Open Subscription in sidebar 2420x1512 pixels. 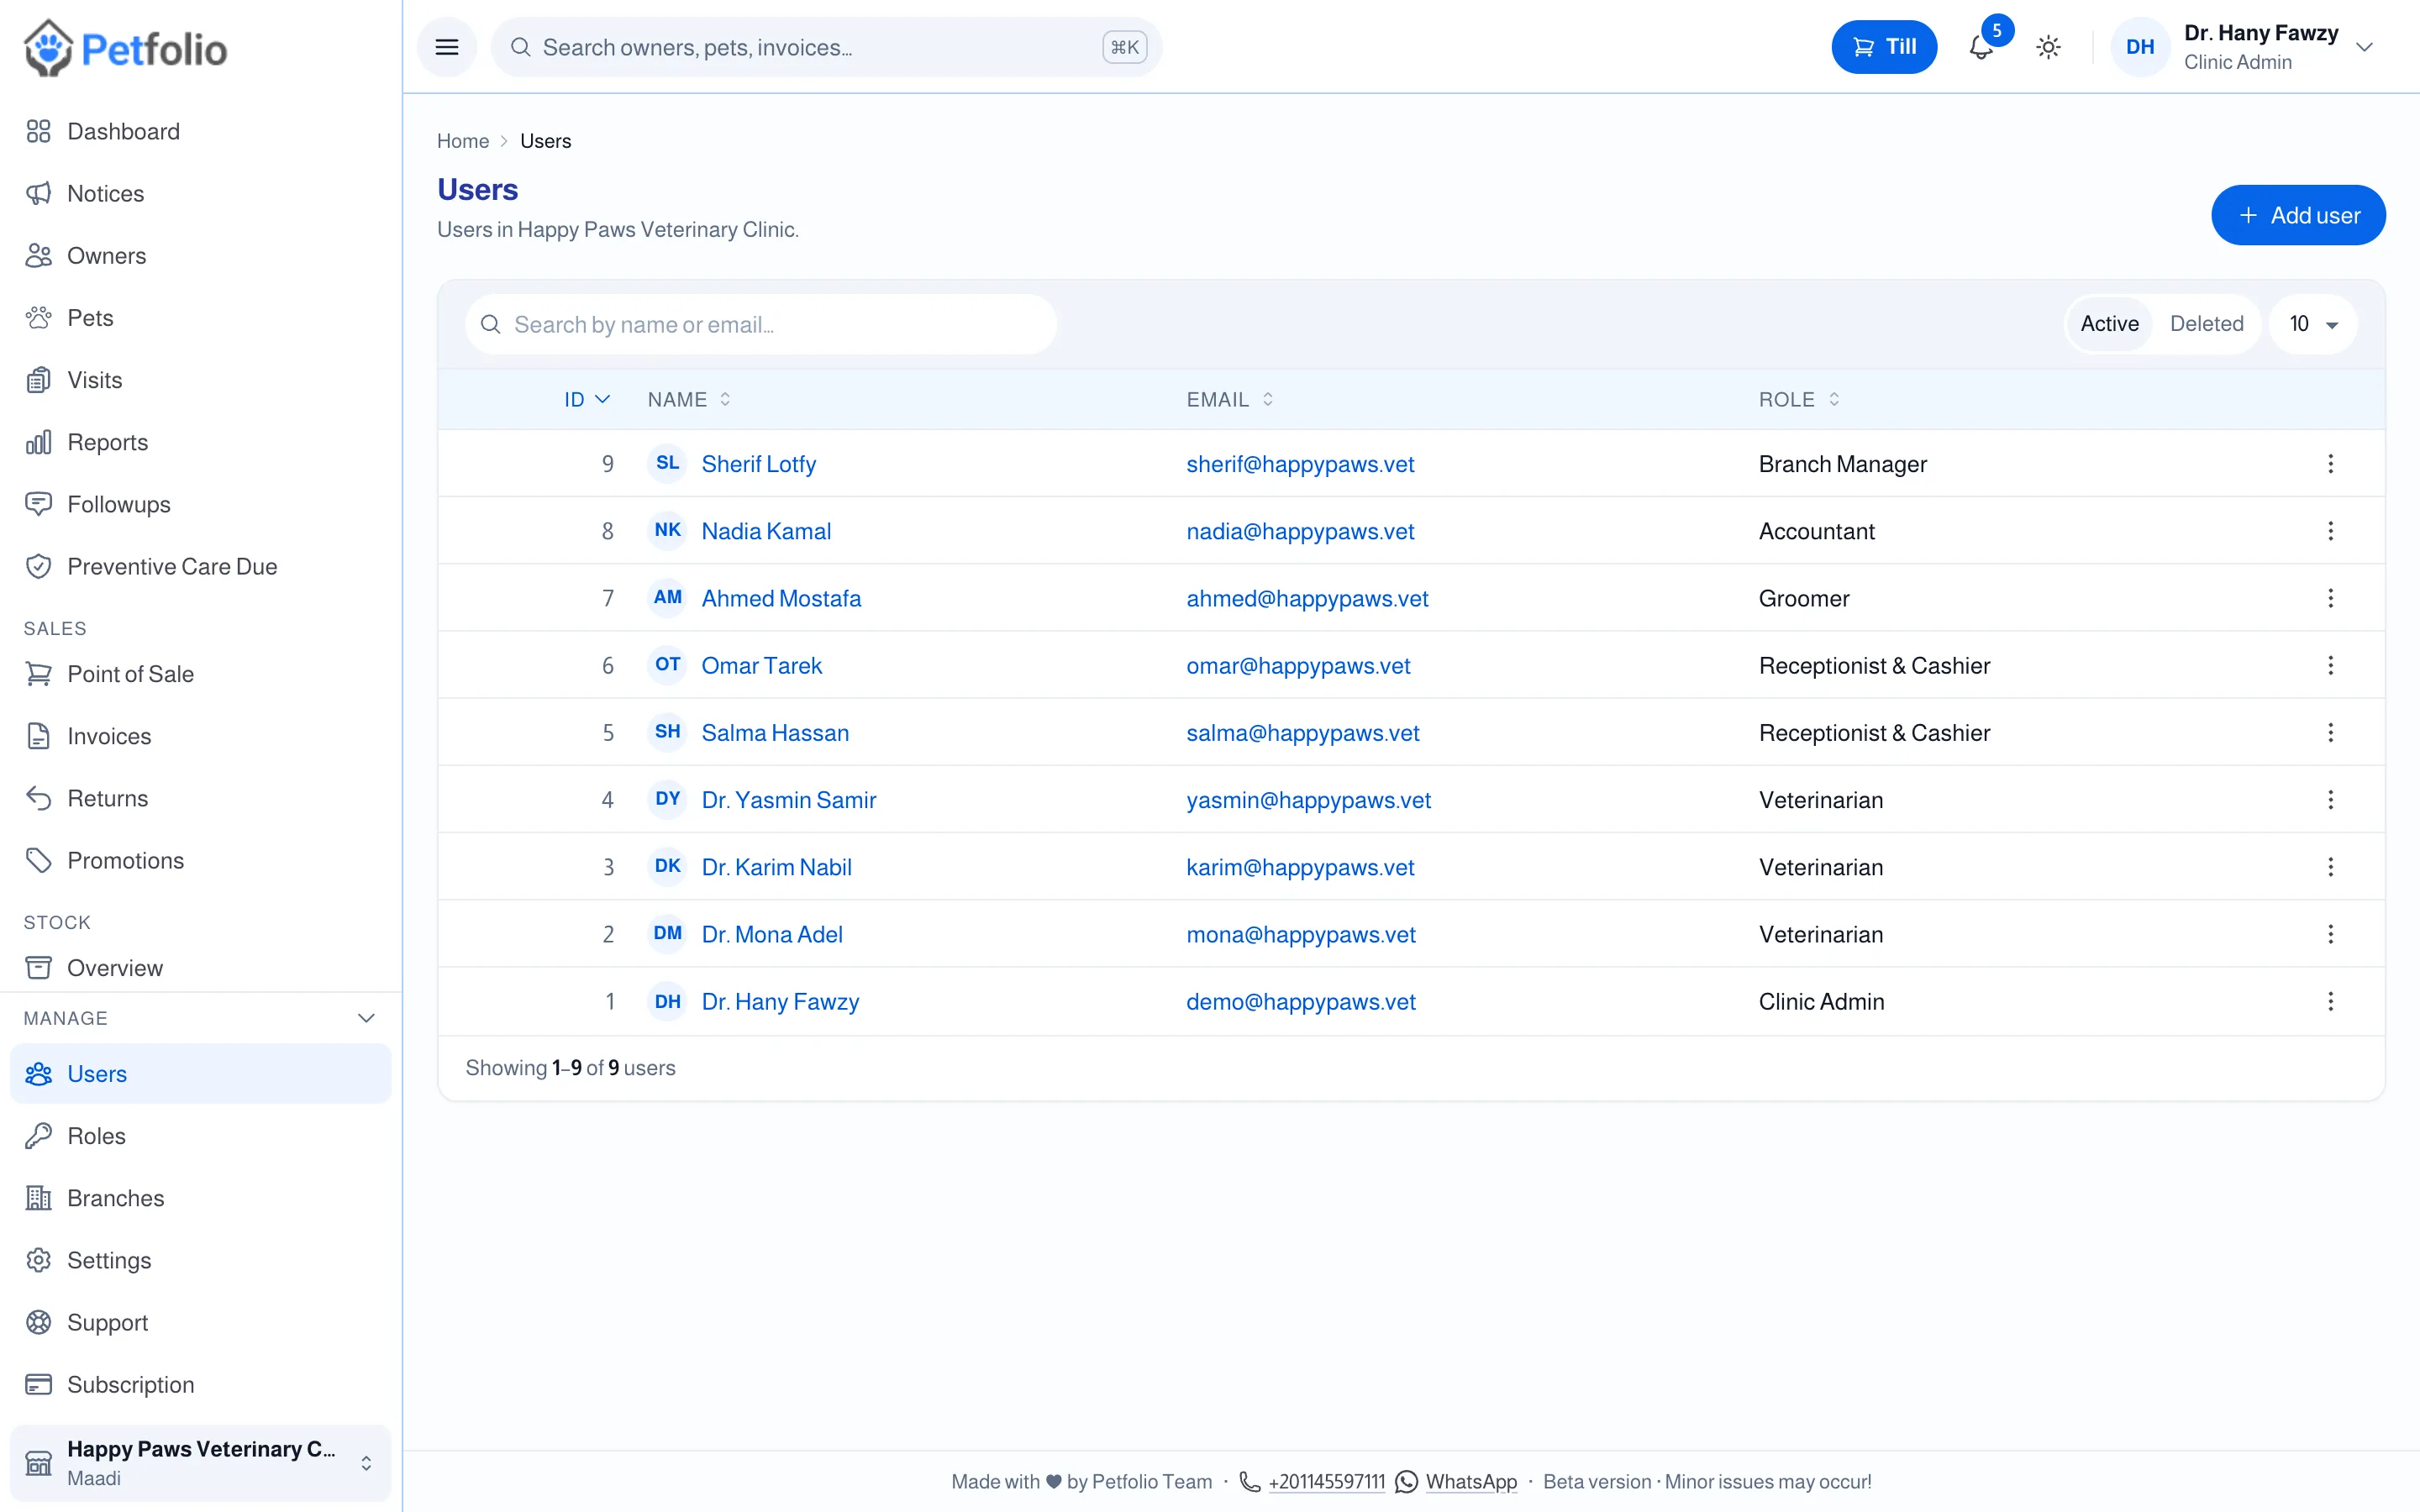click(200, 1385)
